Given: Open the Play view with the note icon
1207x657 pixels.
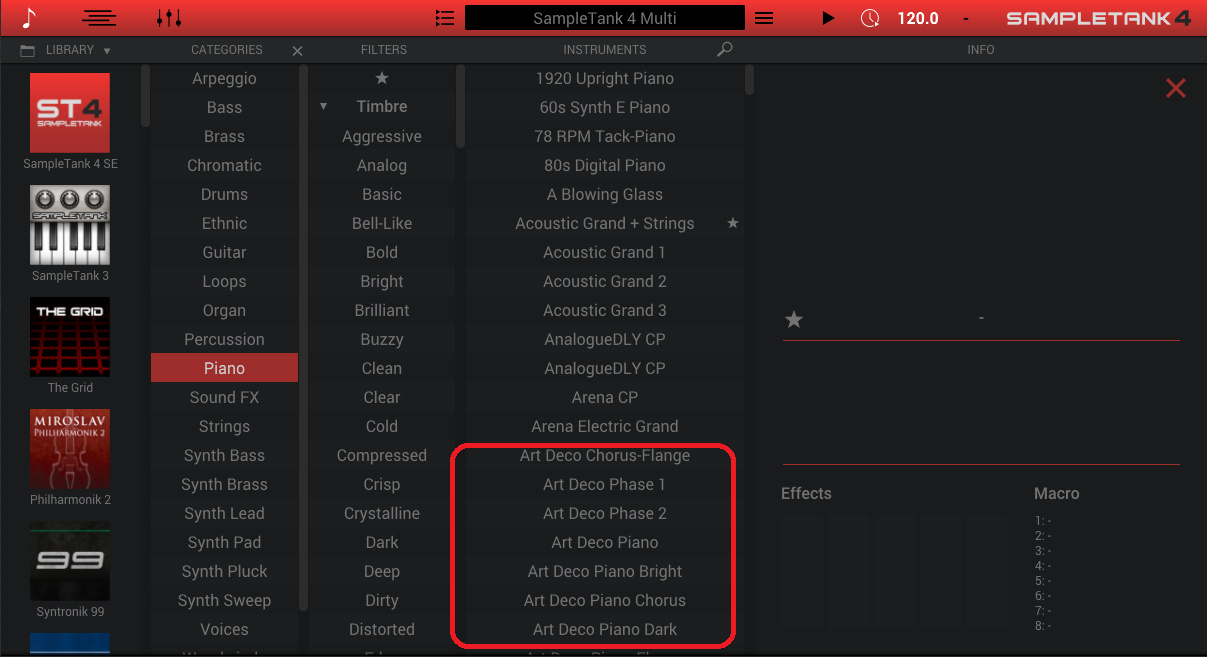Looking at the screenshot, I should pyautogui.click(x=28, y=17).
